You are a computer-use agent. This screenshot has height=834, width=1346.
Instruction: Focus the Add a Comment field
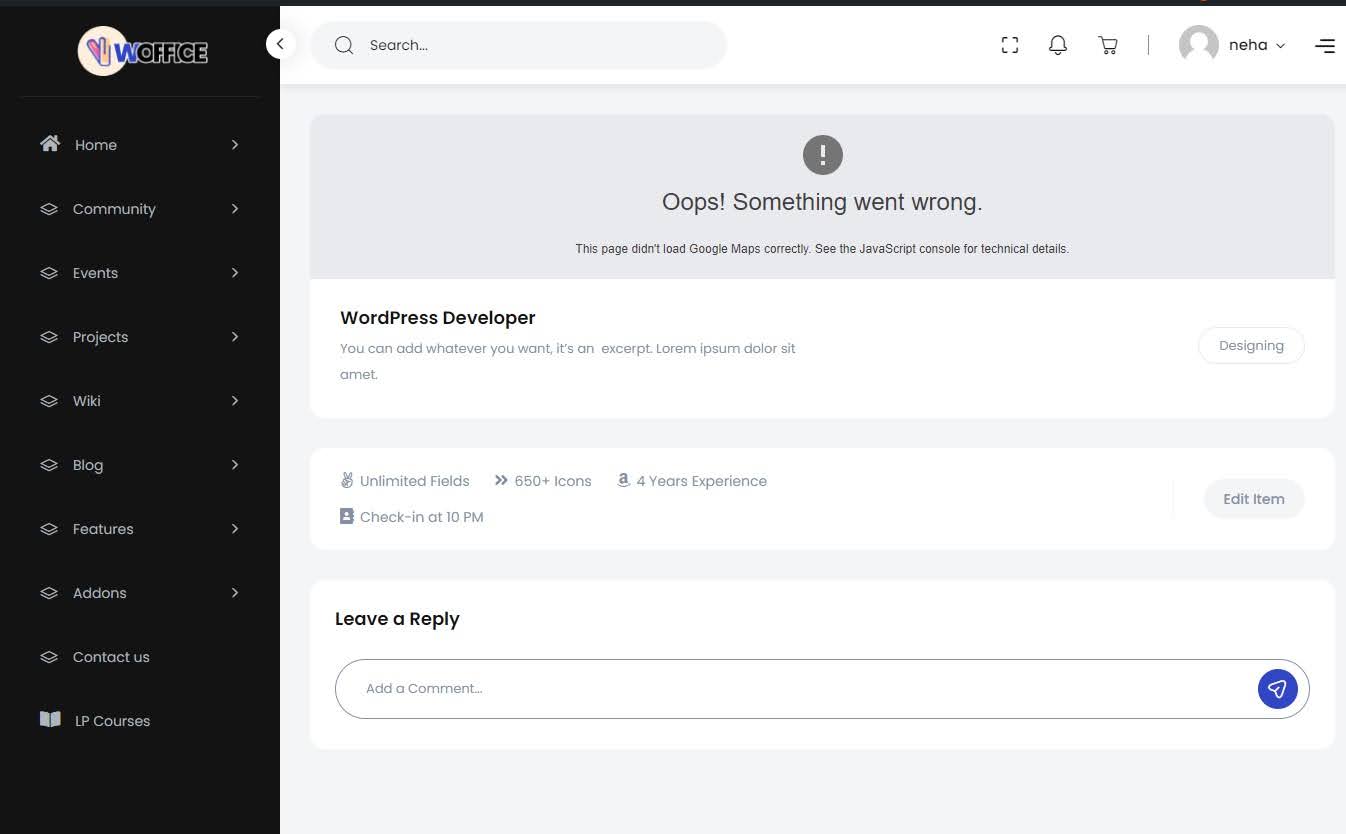(790, 689)
